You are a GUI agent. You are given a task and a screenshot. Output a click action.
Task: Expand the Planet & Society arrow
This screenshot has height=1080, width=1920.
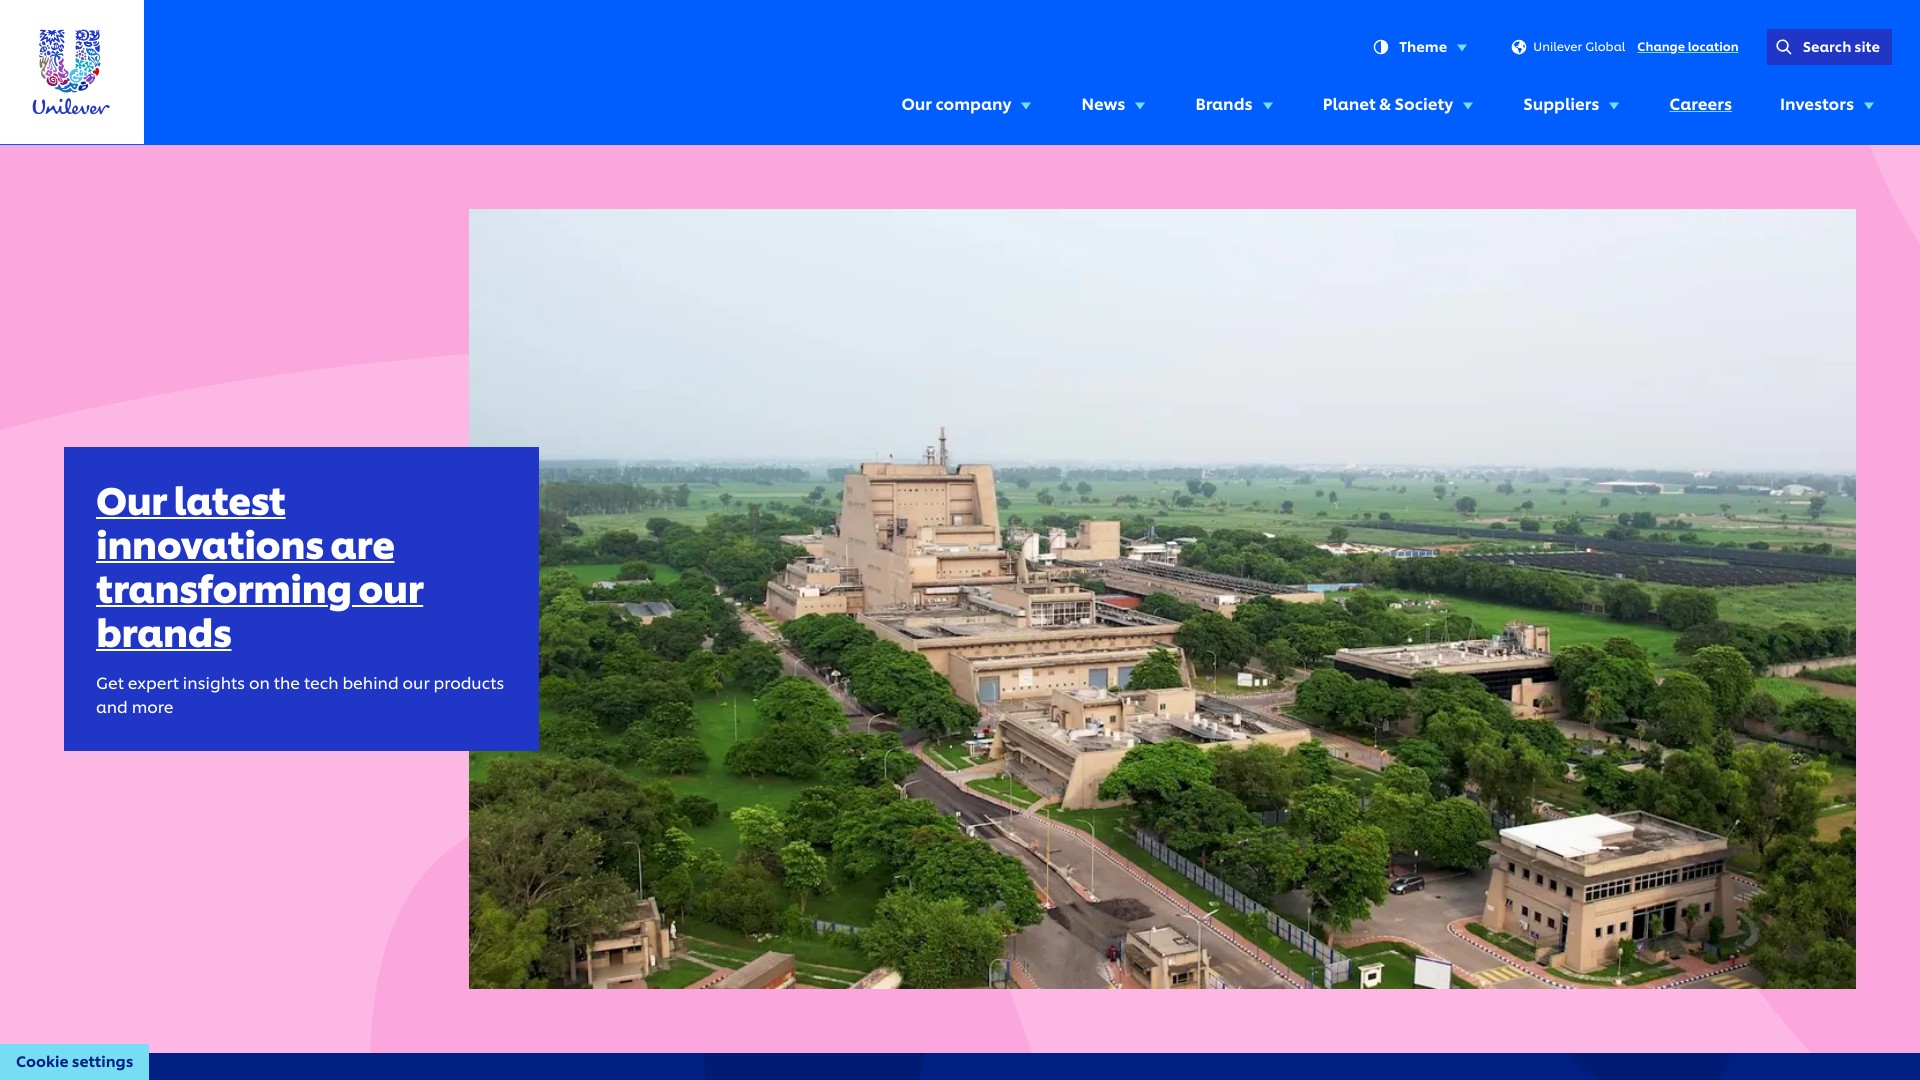(x=1468, y=106)
